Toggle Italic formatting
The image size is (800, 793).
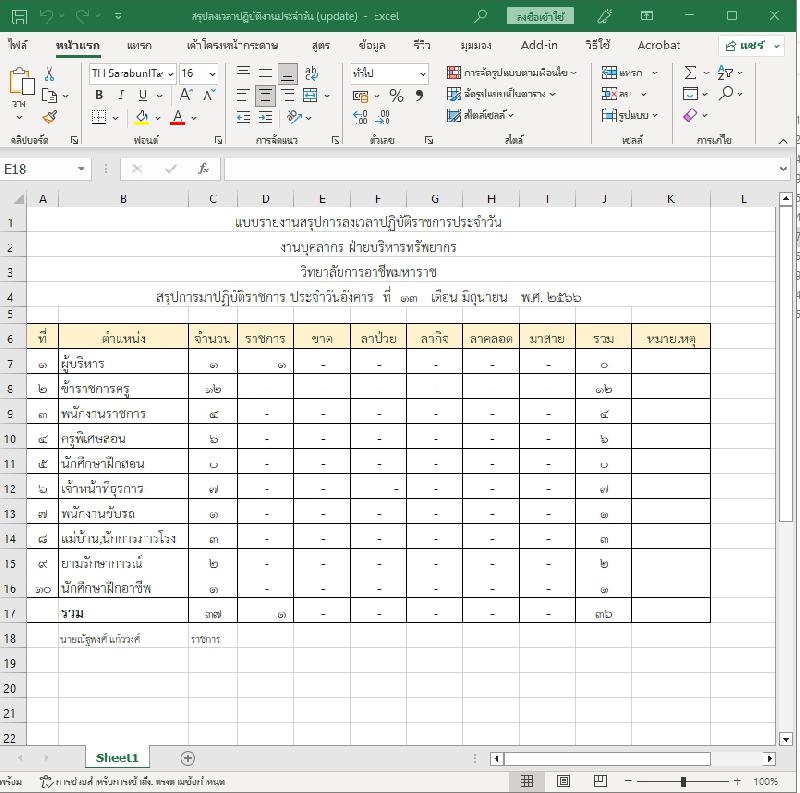(x=121, y=95)
